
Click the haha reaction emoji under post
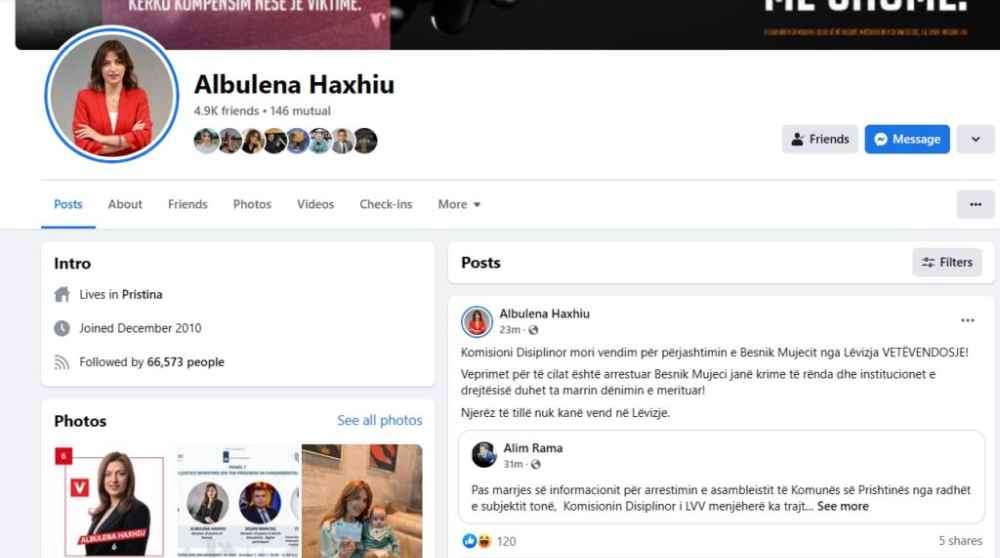tap(483, 541)
